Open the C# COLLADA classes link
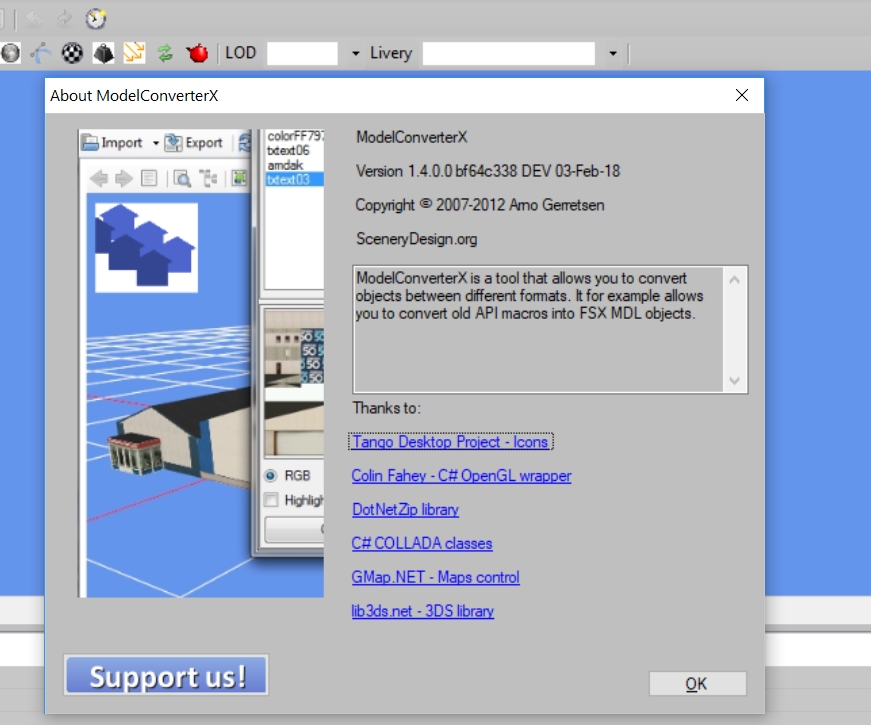 422,543
